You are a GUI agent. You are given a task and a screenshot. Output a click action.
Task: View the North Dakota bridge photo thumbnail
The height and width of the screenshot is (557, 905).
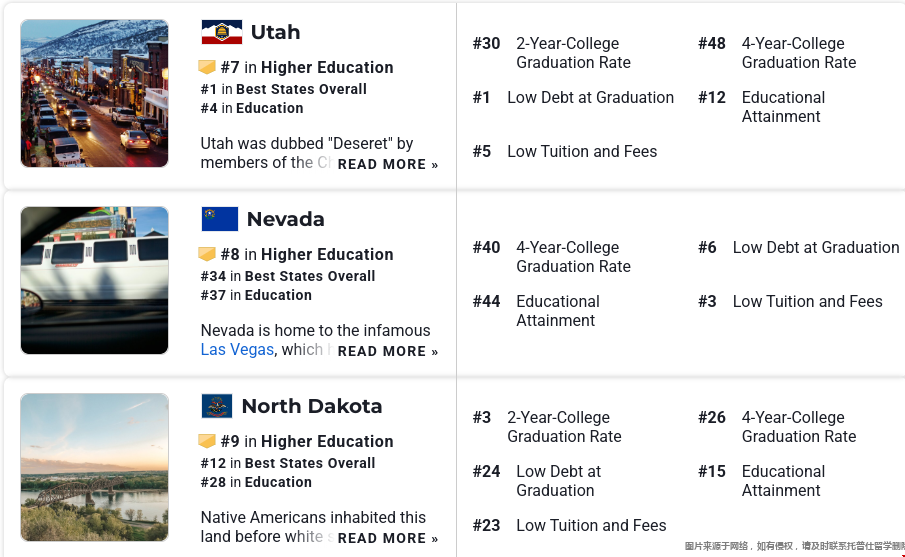[x=94, y=467]
